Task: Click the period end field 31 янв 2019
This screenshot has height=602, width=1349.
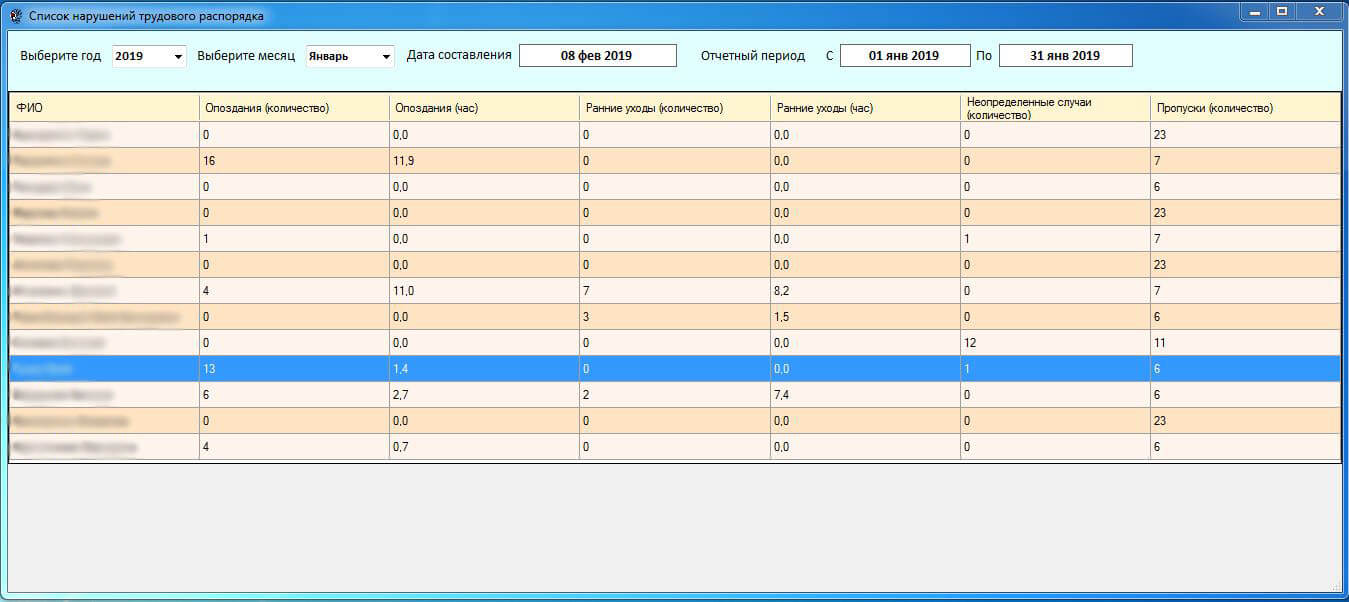Action: point(1065,56)
